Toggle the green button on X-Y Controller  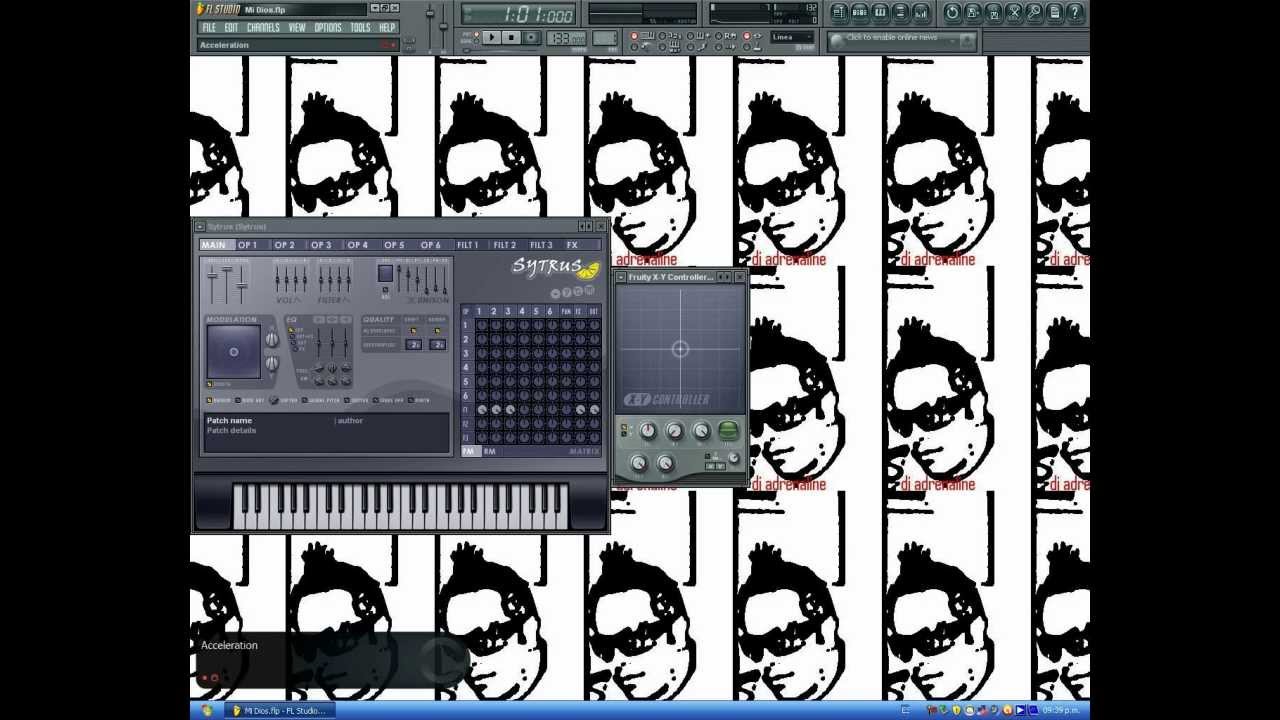coord(728,431)
